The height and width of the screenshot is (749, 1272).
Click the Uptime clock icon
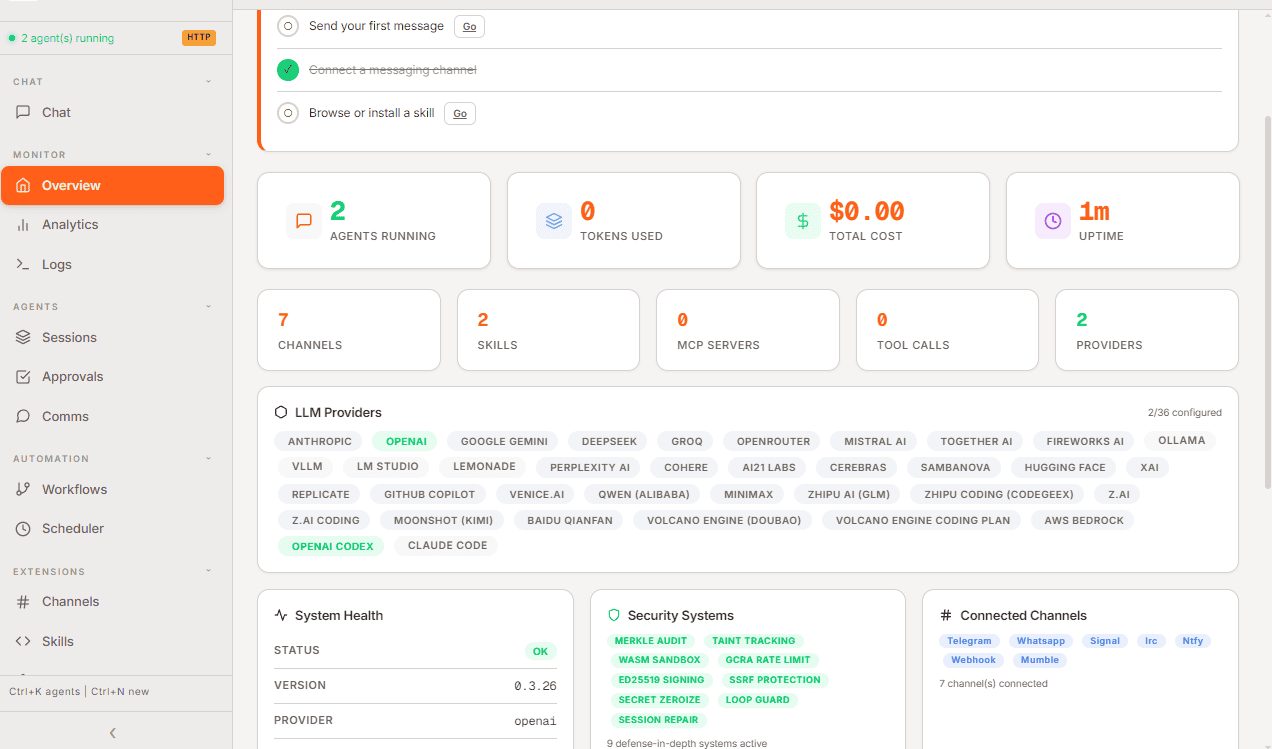(x=1053, y=221)
